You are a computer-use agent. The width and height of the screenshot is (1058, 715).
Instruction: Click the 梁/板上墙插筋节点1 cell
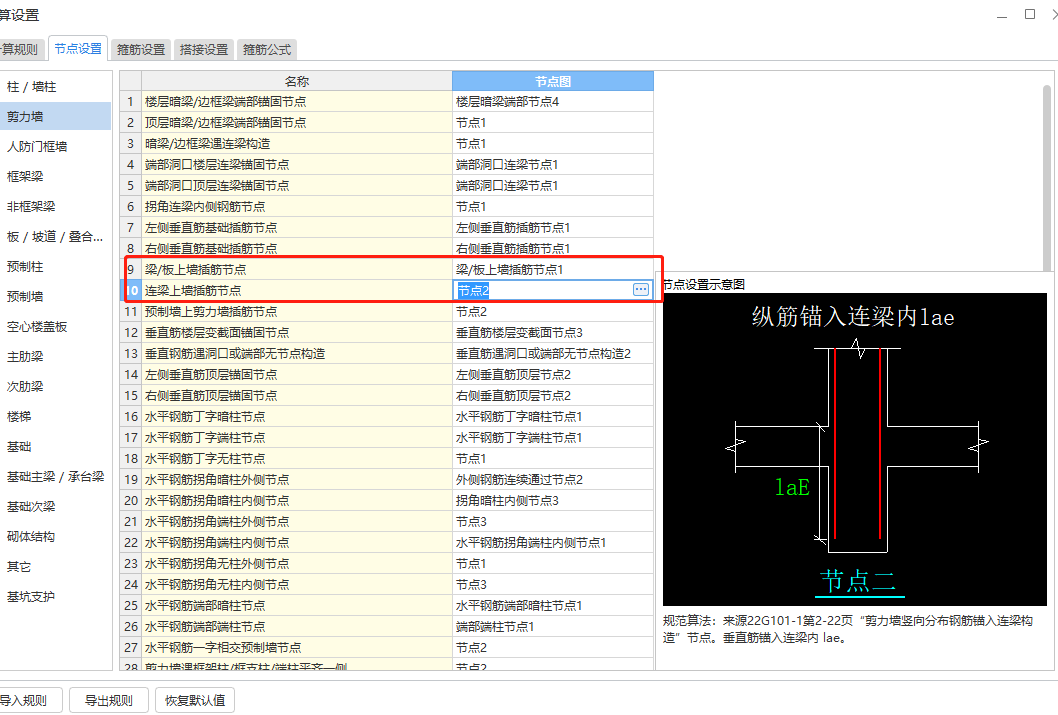pos(553,269)
